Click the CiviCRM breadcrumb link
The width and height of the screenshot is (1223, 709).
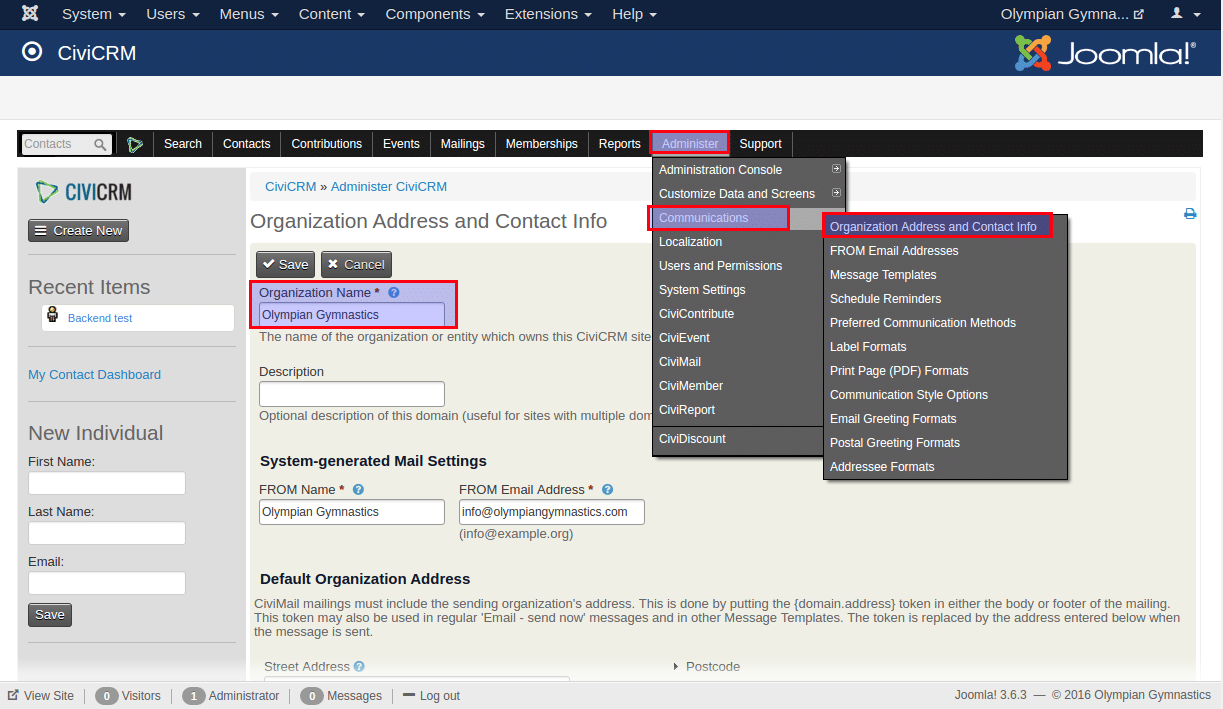[x=290, y=187]
